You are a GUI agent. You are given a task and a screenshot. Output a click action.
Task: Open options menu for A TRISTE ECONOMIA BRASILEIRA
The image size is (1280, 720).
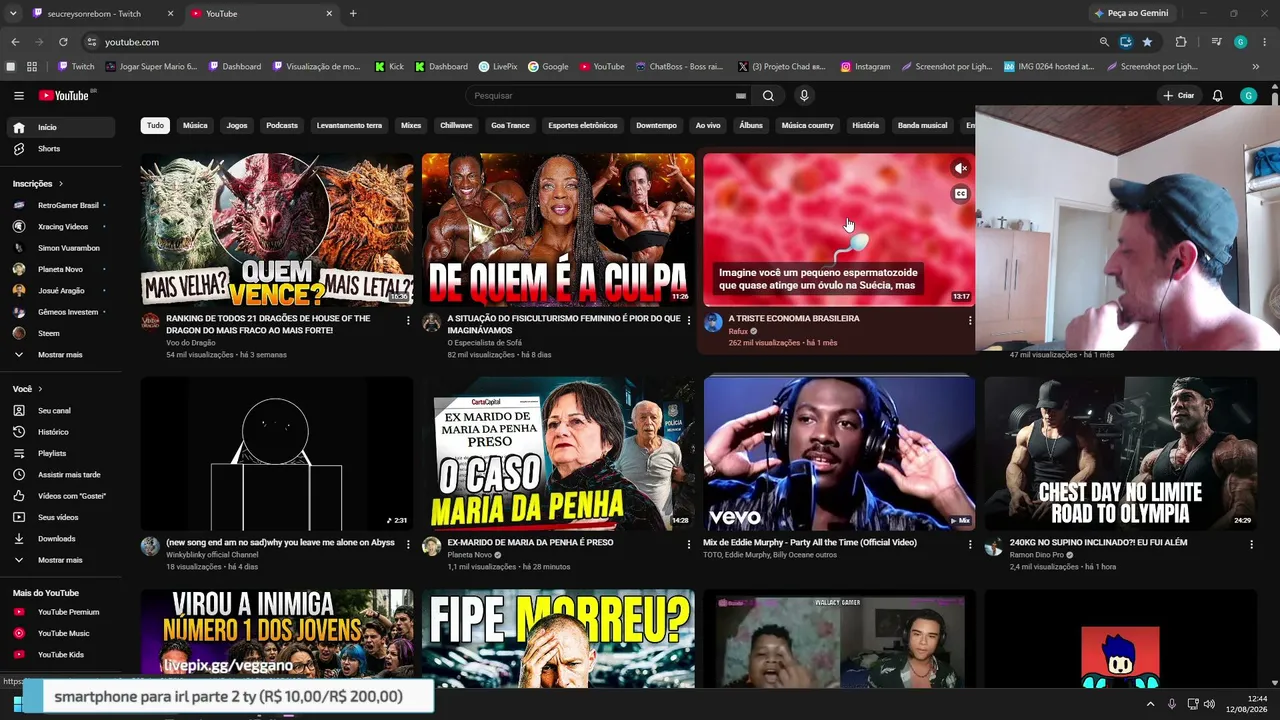pos(969,321)
